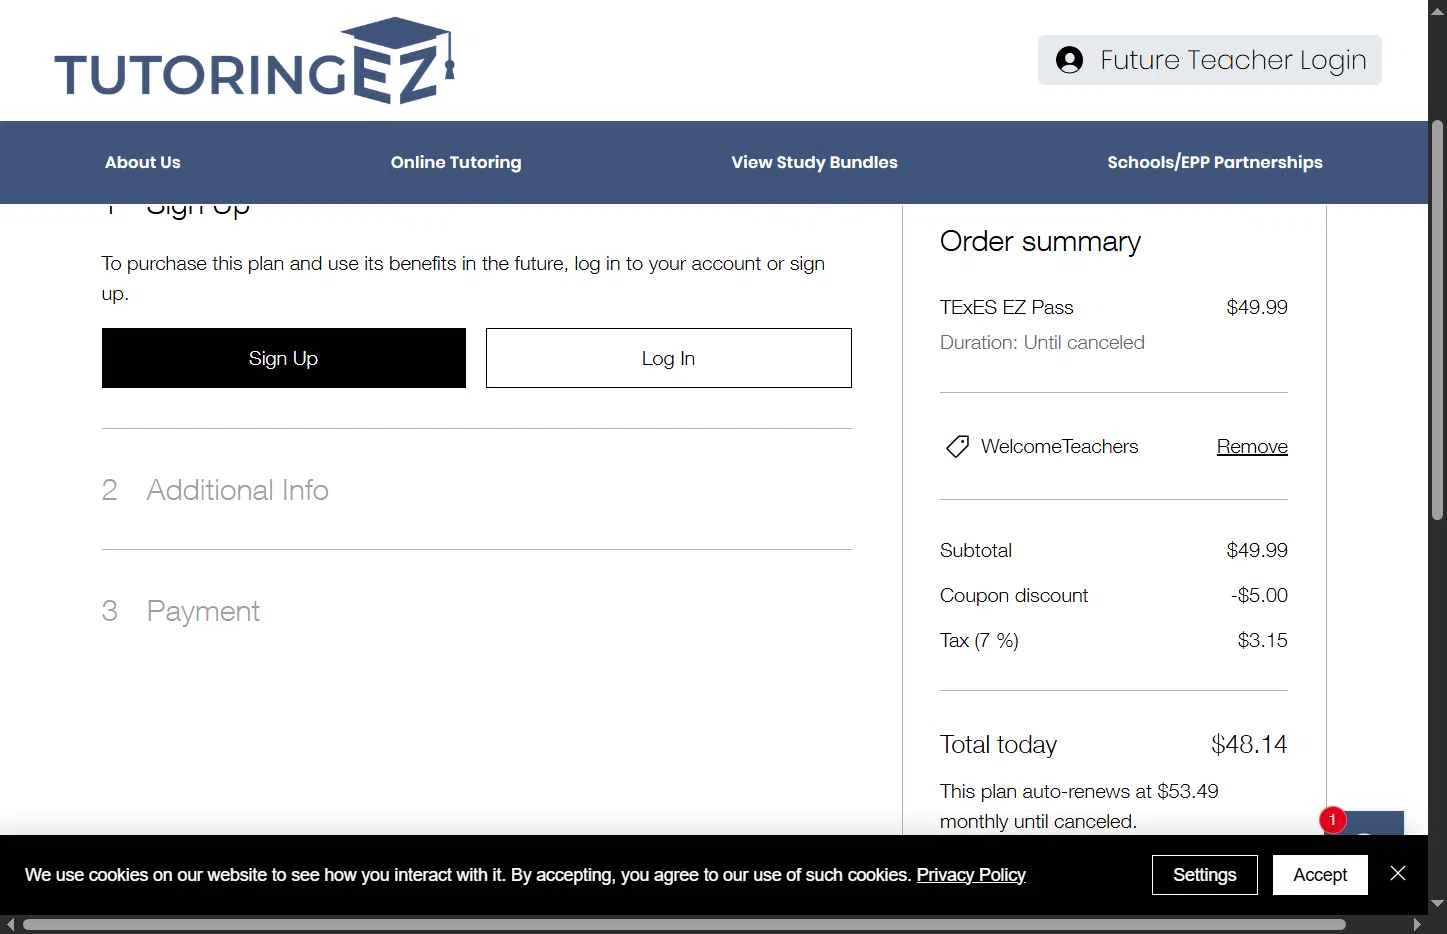Screen dimensions: 1447x934
Task: Click the coupon tag icon
Action: coord(957,446)
